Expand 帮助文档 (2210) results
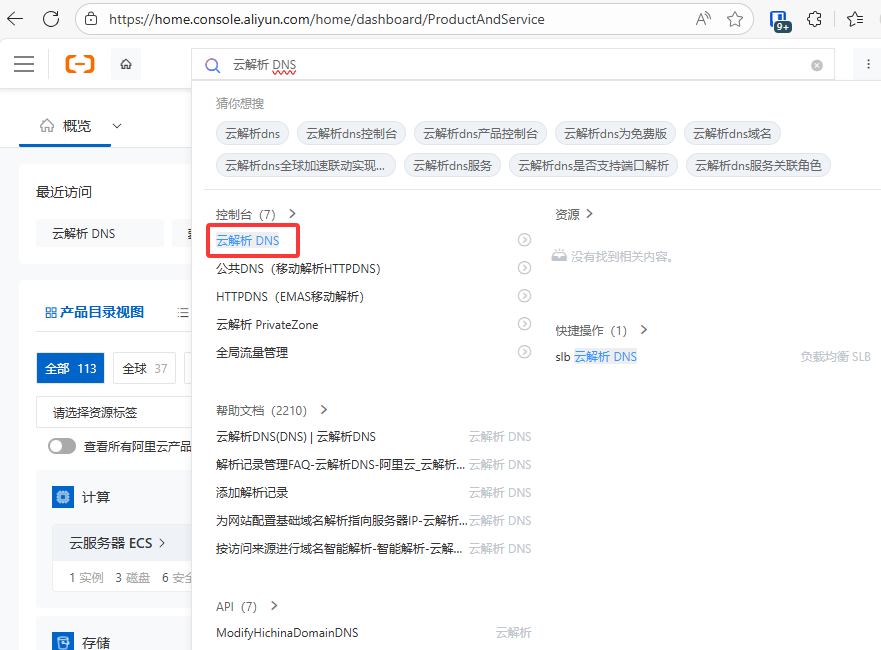881x650 pixels. [x=323, y=410]
